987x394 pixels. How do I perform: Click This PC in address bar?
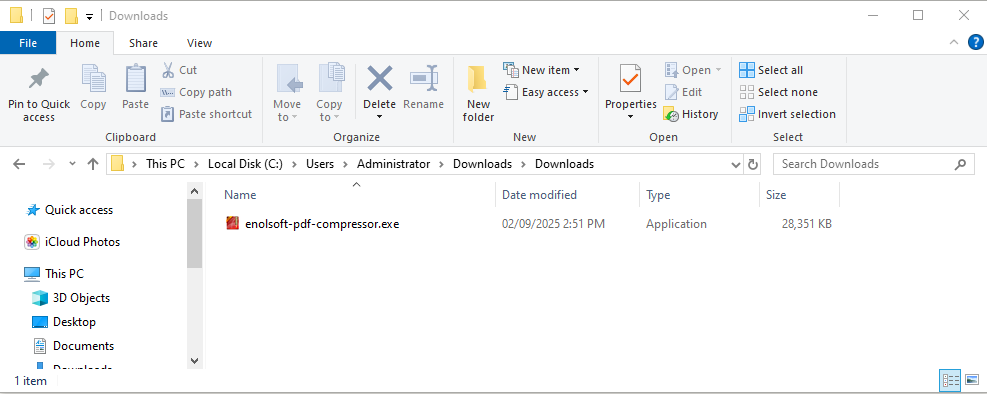coord(166,164)
